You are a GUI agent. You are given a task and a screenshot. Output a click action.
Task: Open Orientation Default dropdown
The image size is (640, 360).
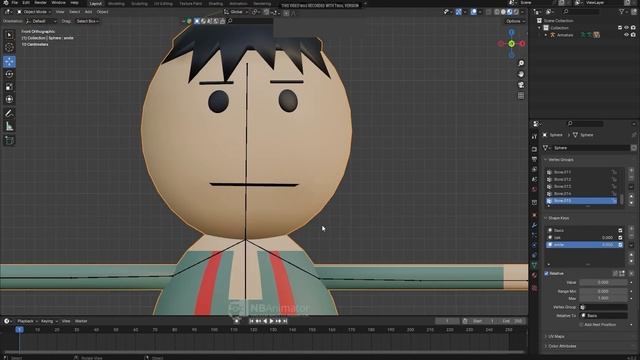tap(41, 21)
